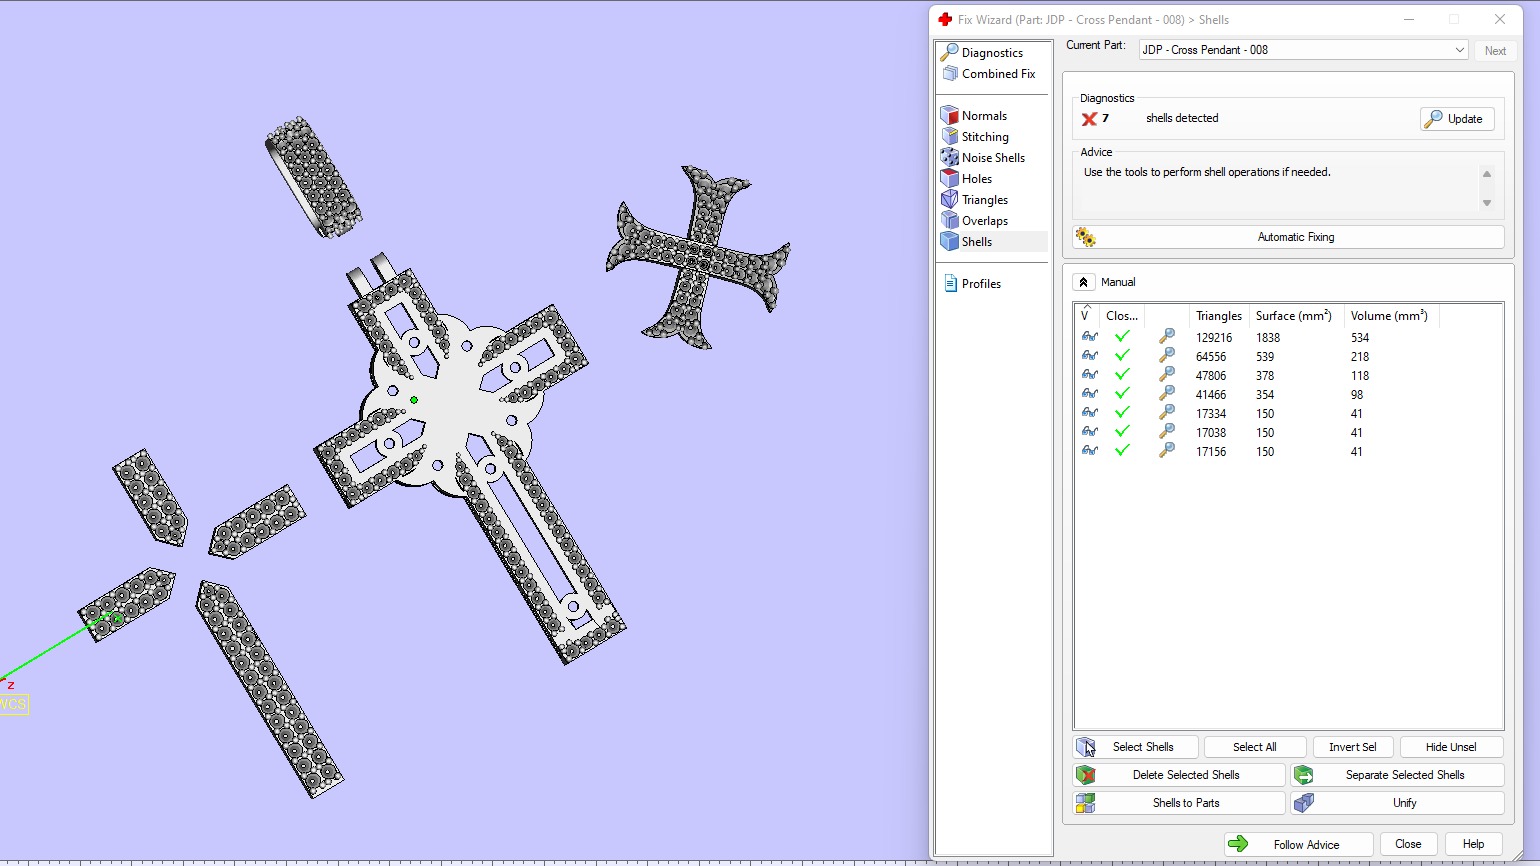The image size is (1540, 866).
Task: Click the Unify button
Action: (x=1397, y=803)
